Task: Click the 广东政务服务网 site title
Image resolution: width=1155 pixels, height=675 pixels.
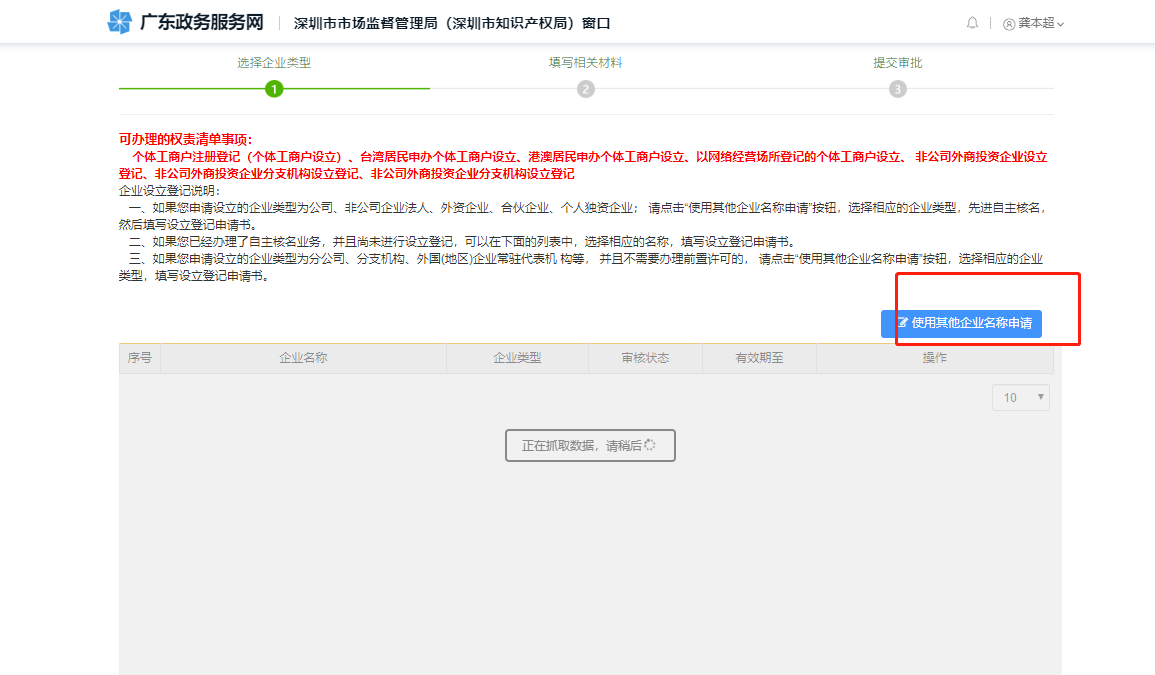Action: pyautogui.click(x=201, y=22)
